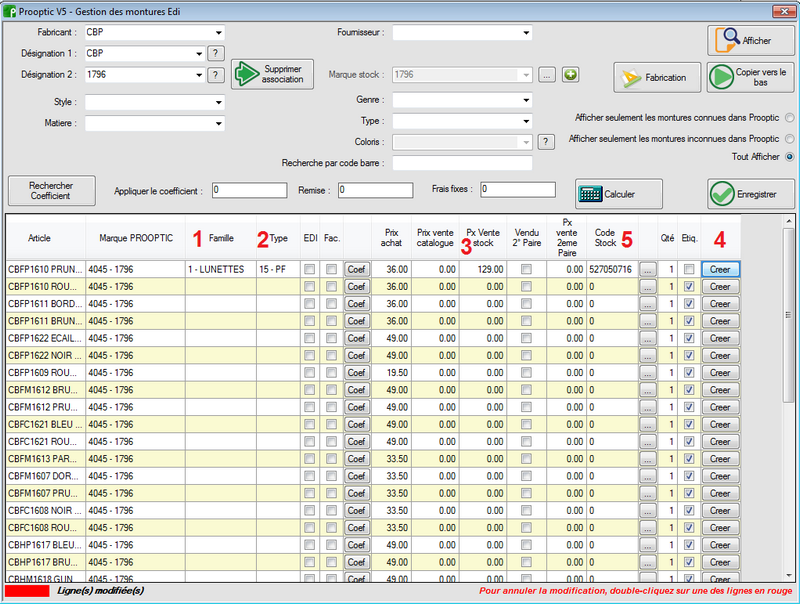Click the Marque PROOPTIC column header

(x=136, y=238)
